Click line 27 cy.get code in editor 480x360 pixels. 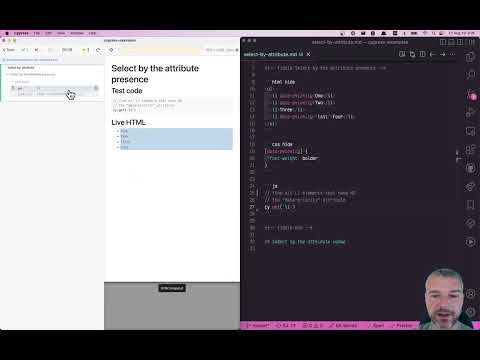[280, 207]
